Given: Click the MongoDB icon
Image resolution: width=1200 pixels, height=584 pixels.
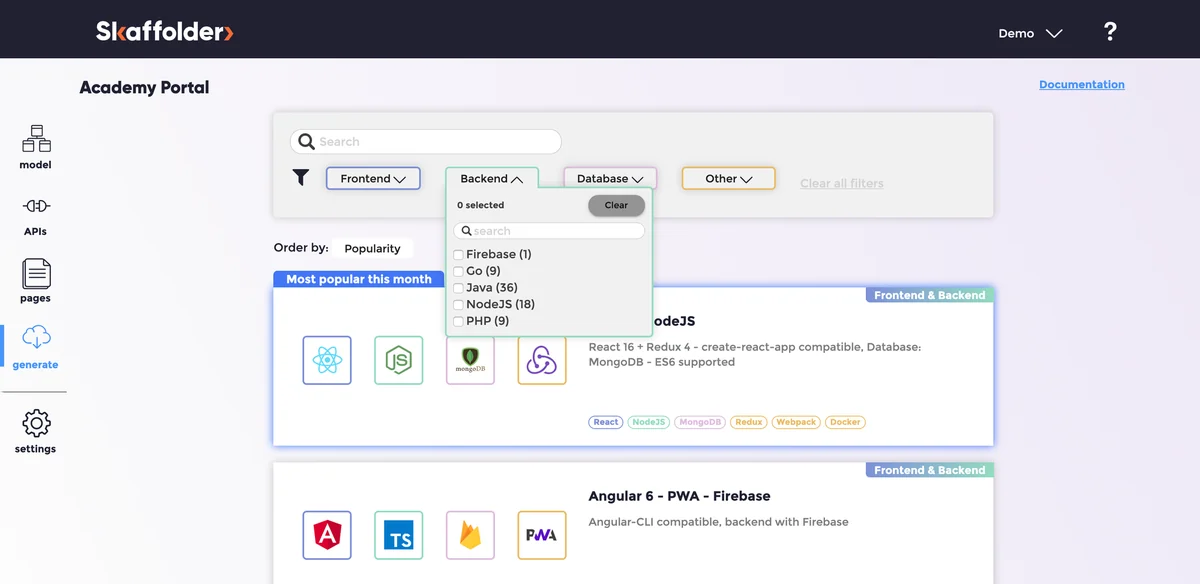Looking at the screenshot, I should point(471,360).
